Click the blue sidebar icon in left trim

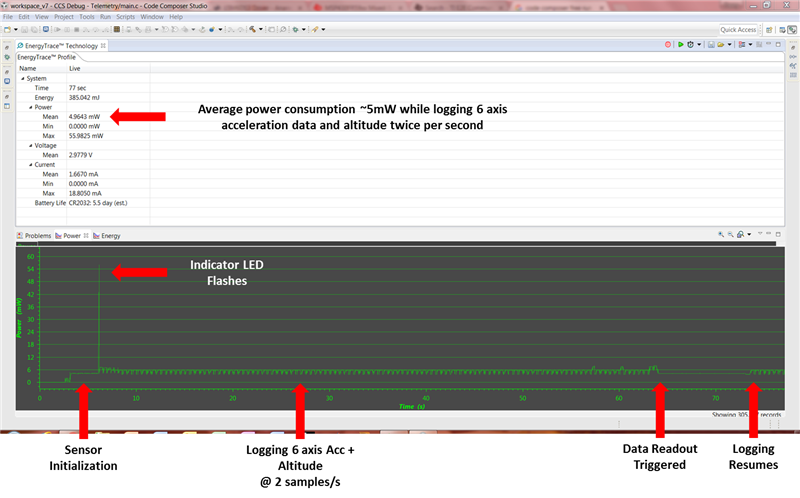[7, 81]
